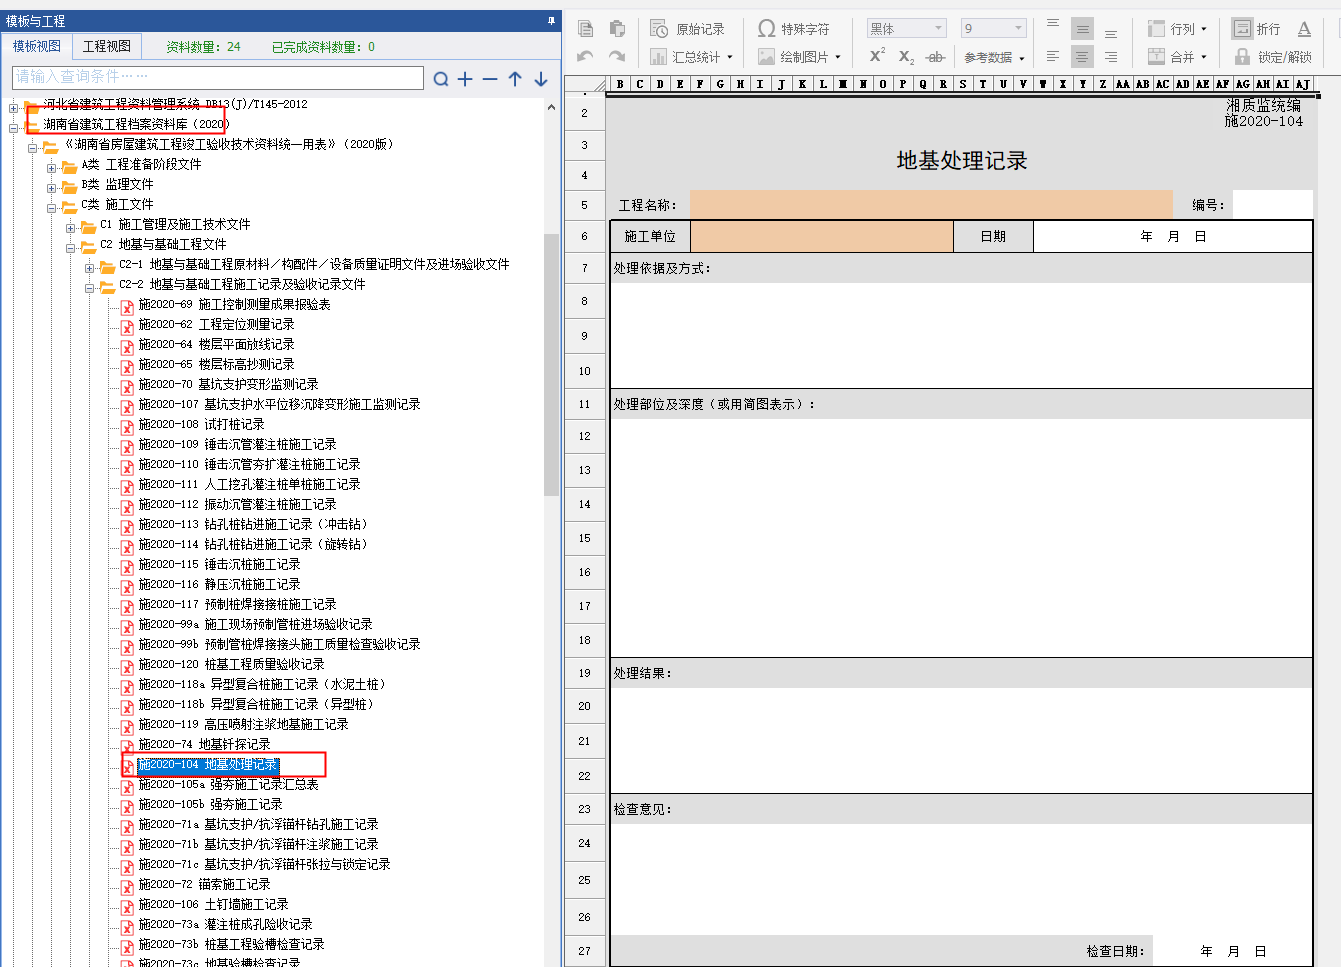Viewport: 1341px width, 967px height.
Task: Apply superscript formatting
Action: pyautogui.click(x=877, y=56)
